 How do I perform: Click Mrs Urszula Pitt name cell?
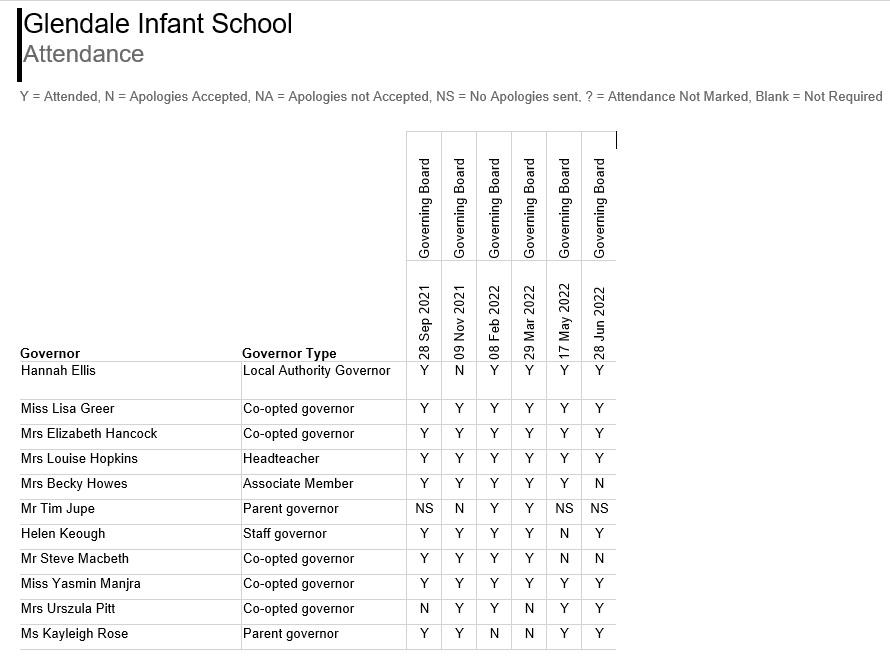point(68,609)
